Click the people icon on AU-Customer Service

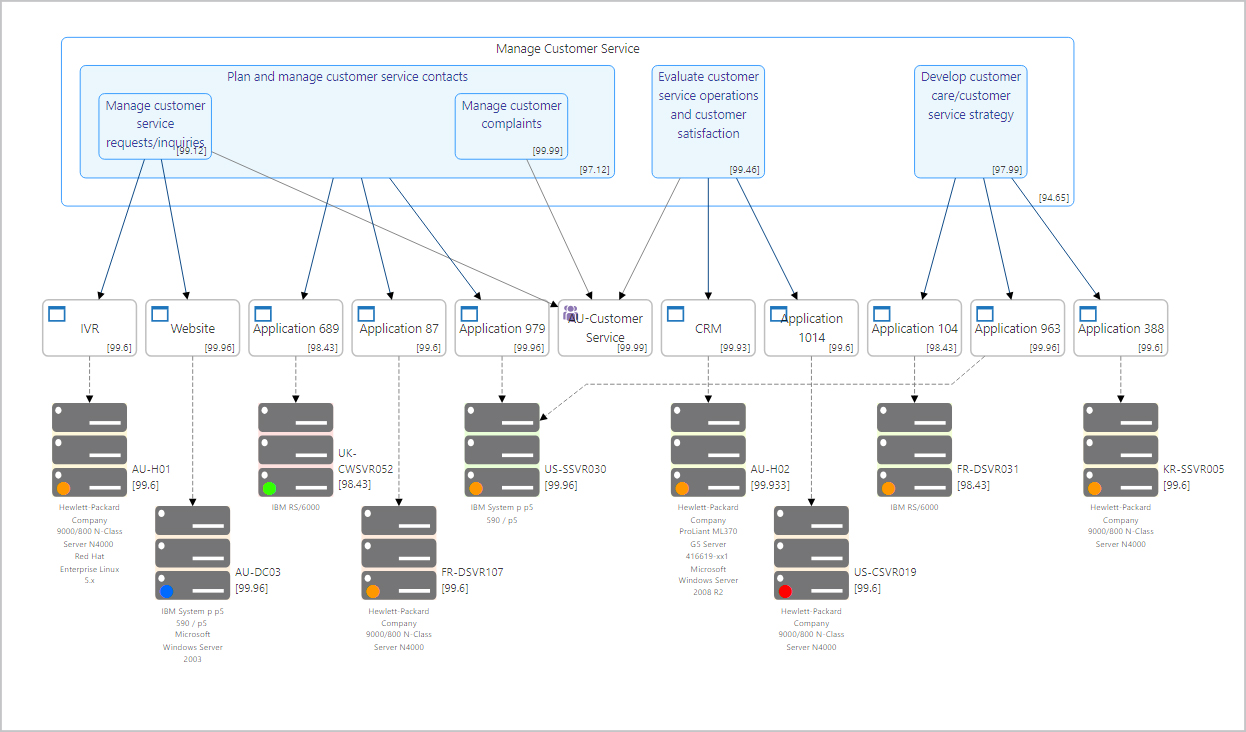(570, 314)
